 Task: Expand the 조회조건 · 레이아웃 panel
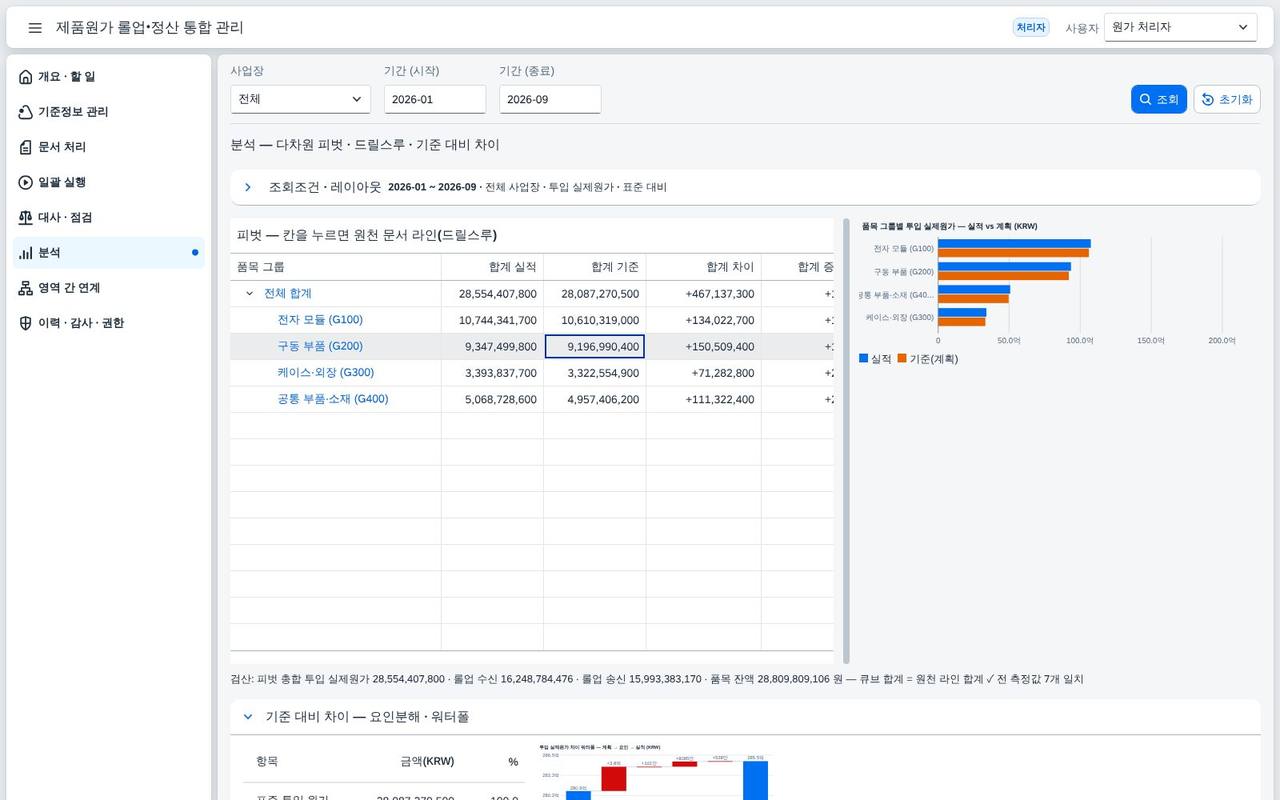(x=248, y=187)
